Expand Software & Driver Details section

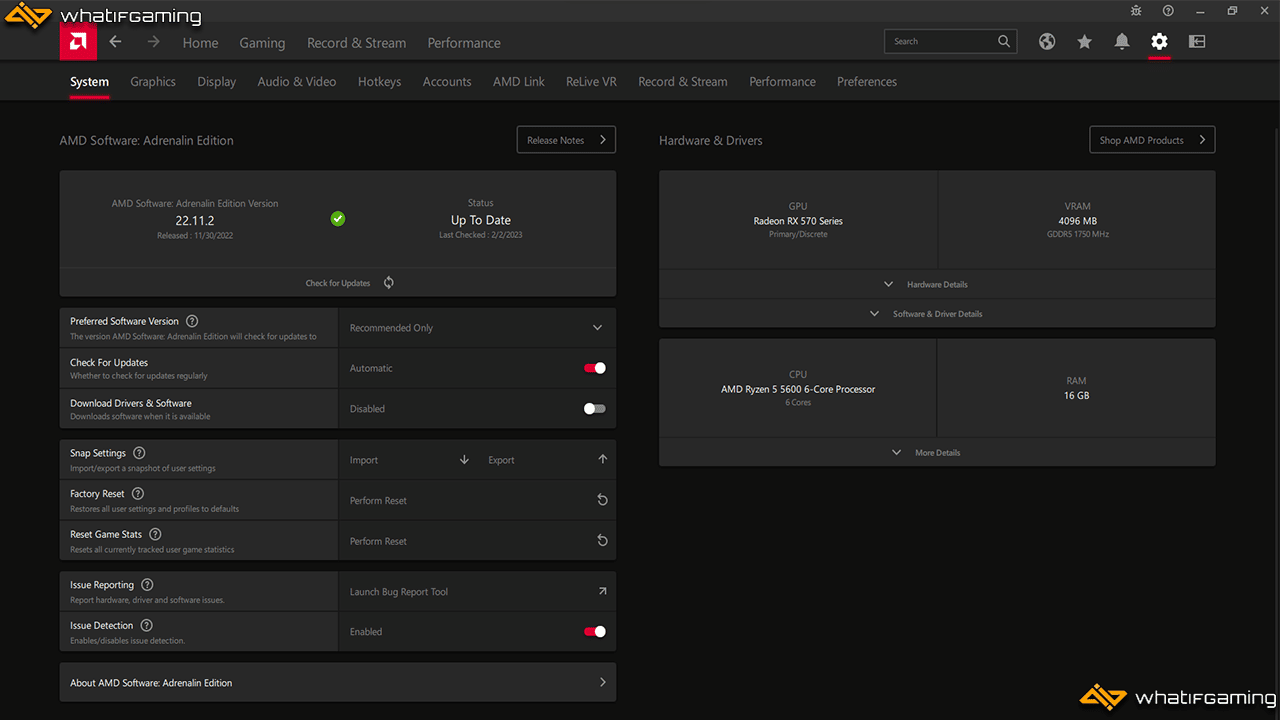pos(937,313)
